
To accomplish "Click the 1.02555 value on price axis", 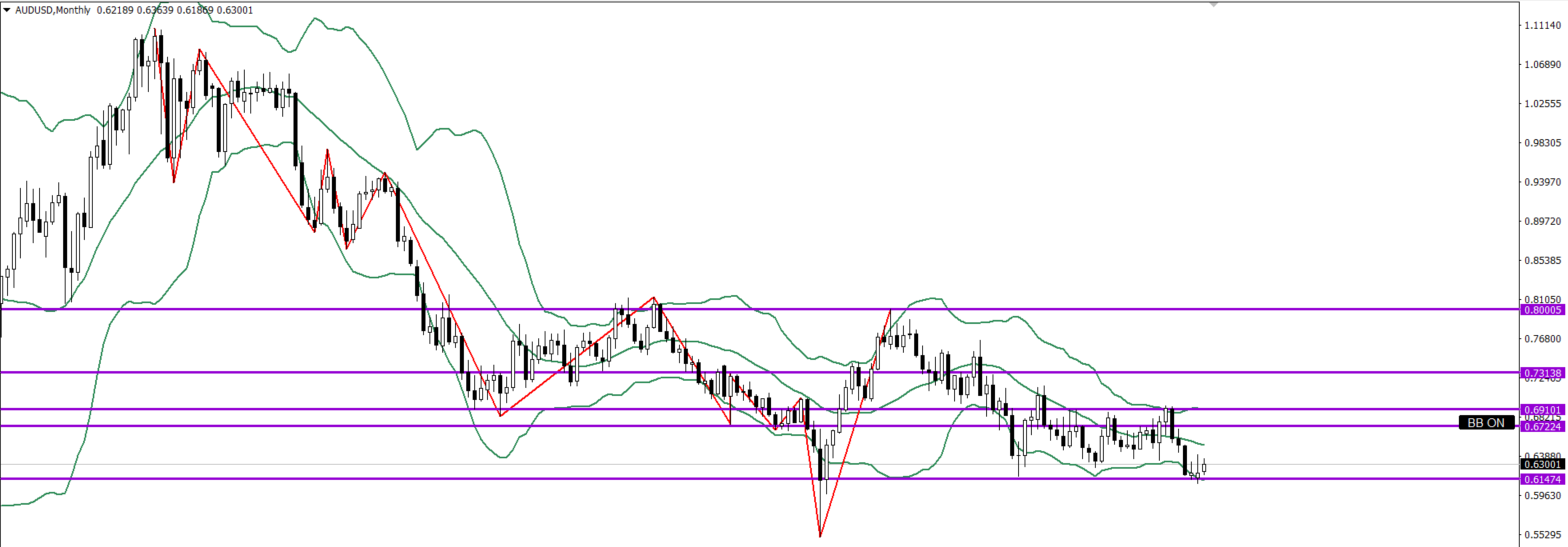I will pyautogui.click(x=1541, y=104).
